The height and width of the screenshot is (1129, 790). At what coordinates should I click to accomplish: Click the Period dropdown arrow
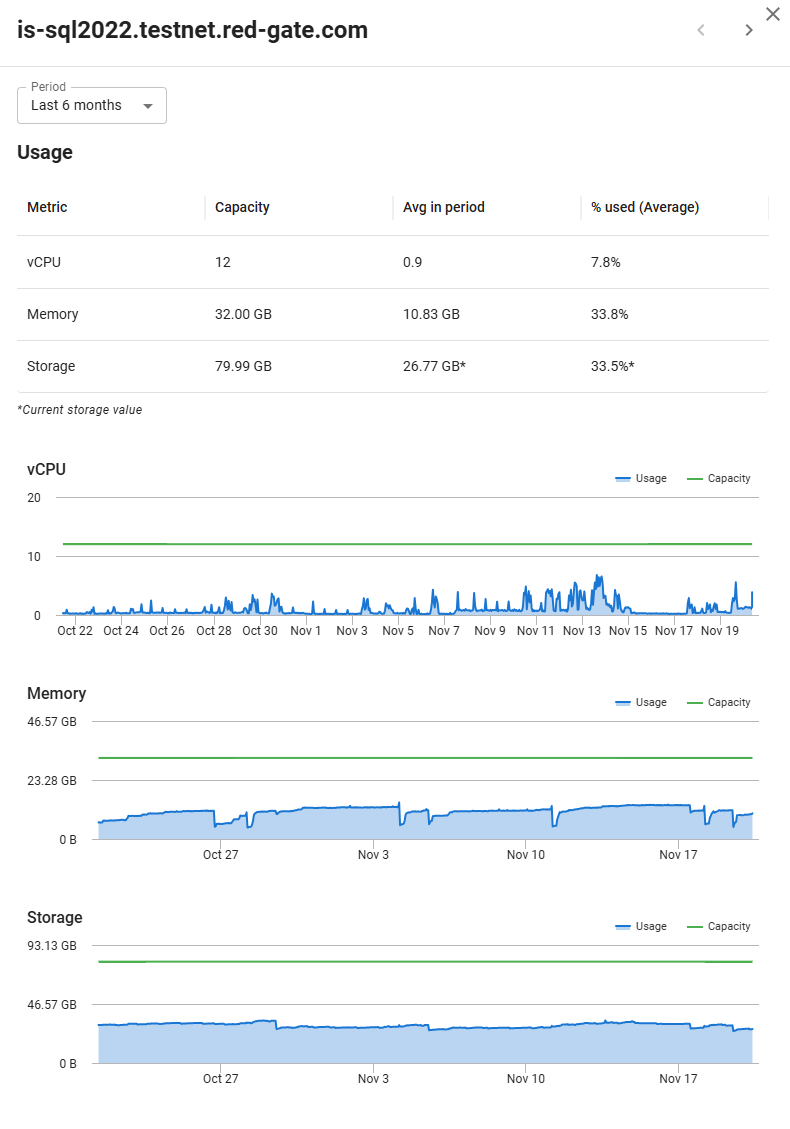point(148,106)
